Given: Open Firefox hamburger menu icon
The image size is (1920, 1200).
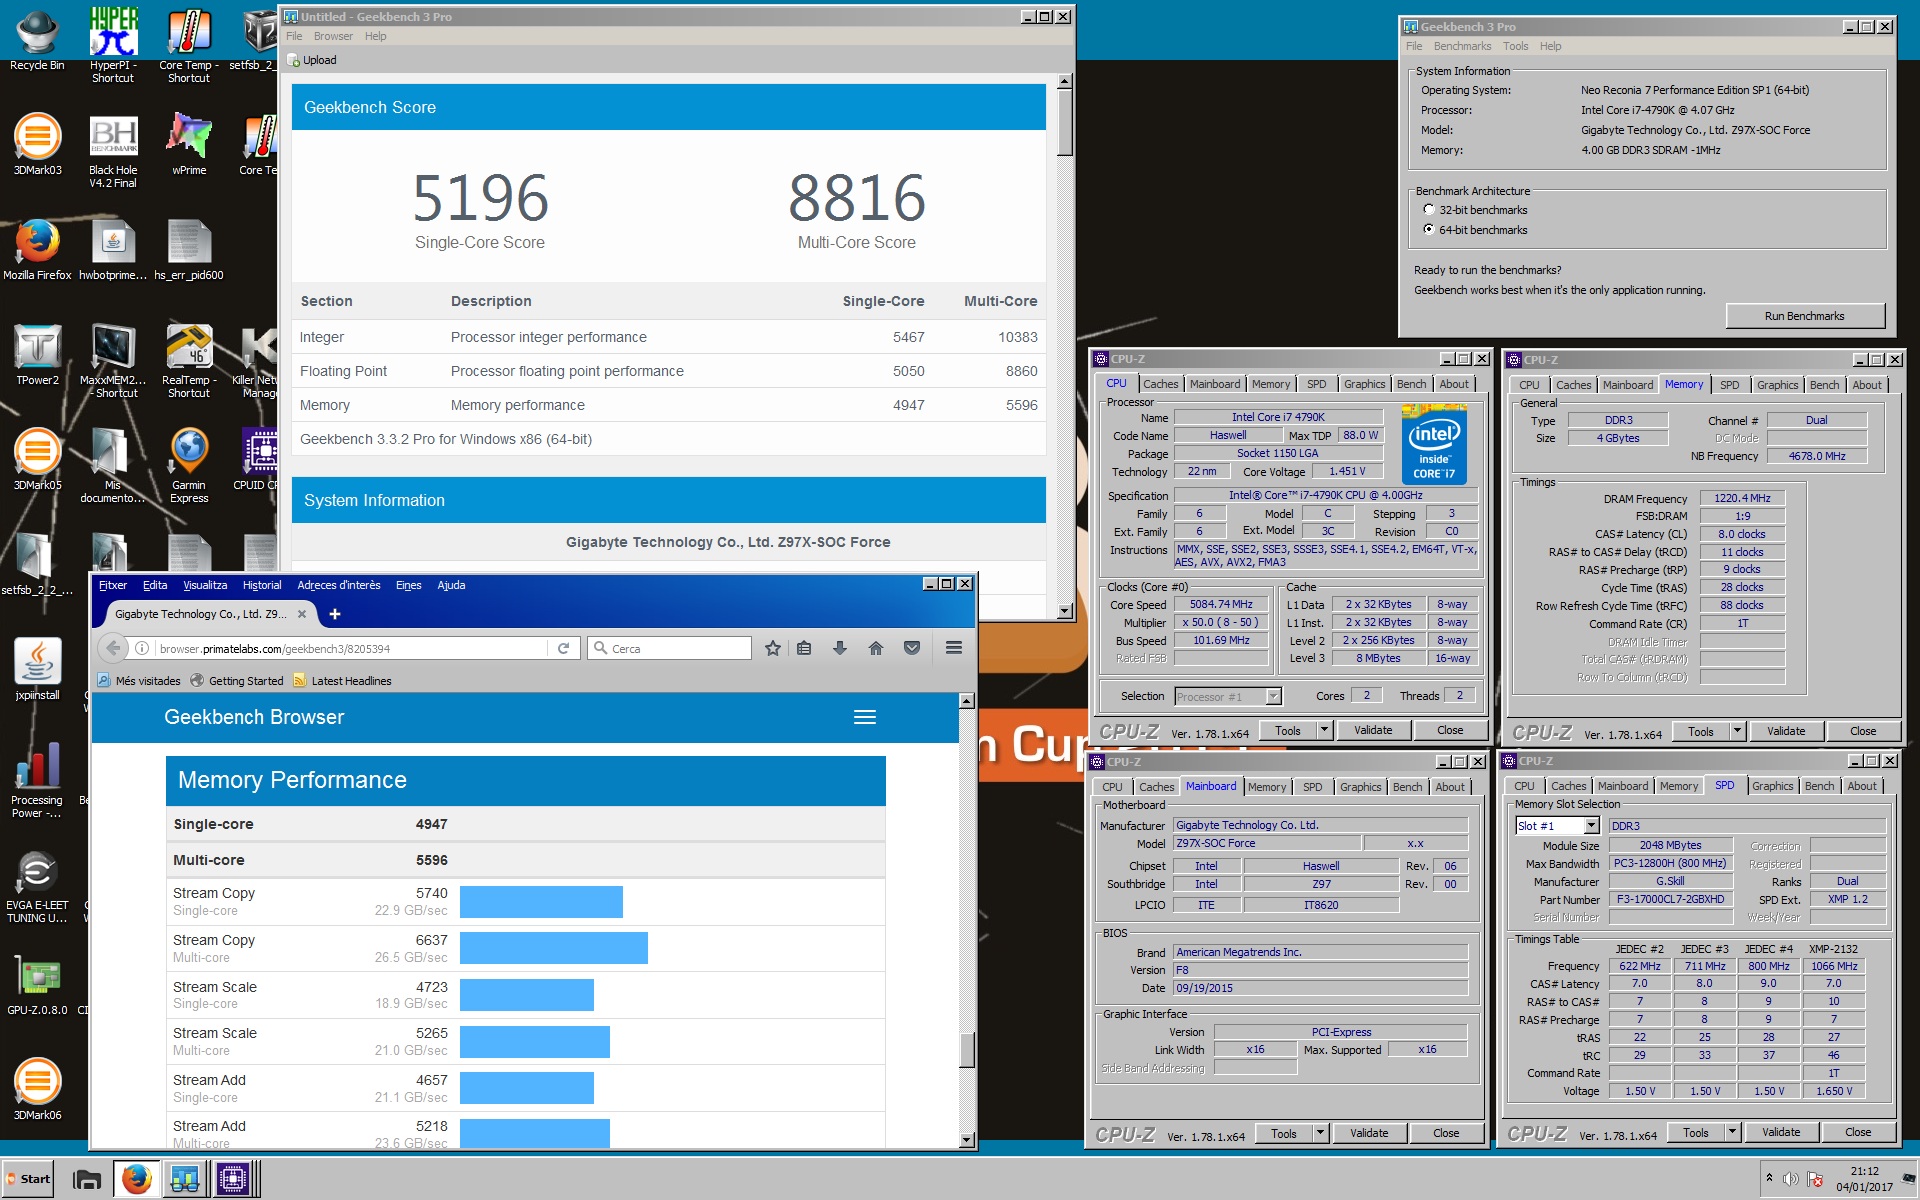Looking at the screenshot, I should [954, 648].
